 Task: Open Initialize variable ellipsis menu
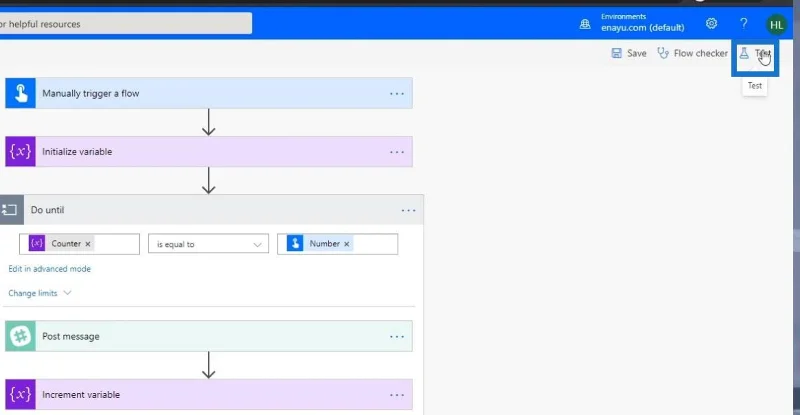[x=396, y=152]
